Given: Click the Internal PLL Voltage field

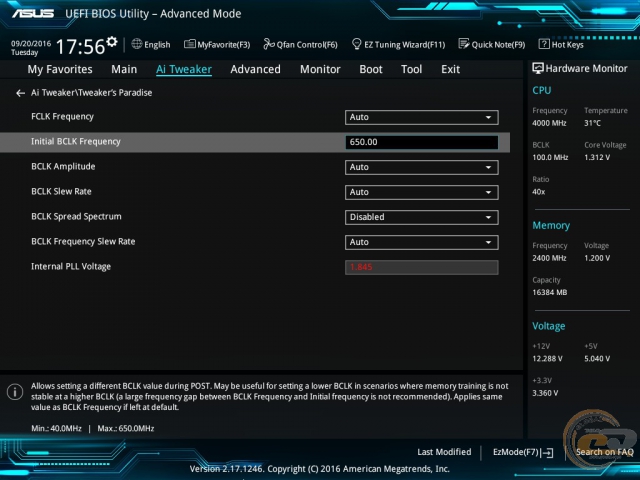Looking at the screenshot, I should (421, 267).
